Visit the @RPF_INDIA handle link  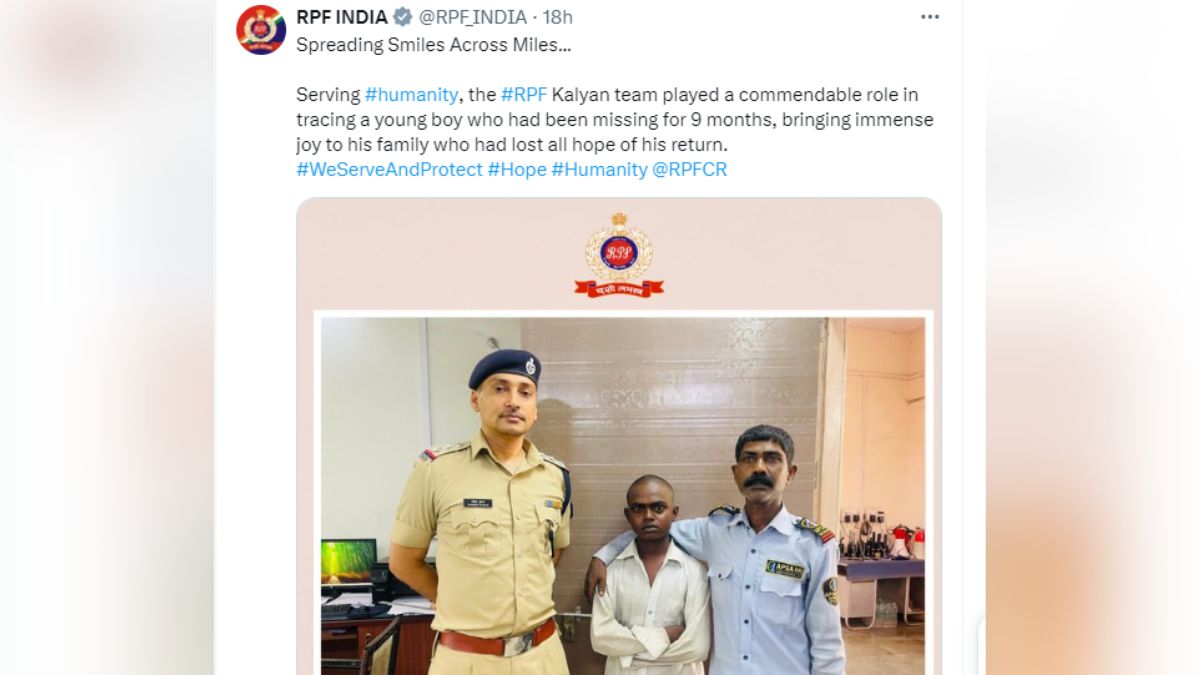472,17
